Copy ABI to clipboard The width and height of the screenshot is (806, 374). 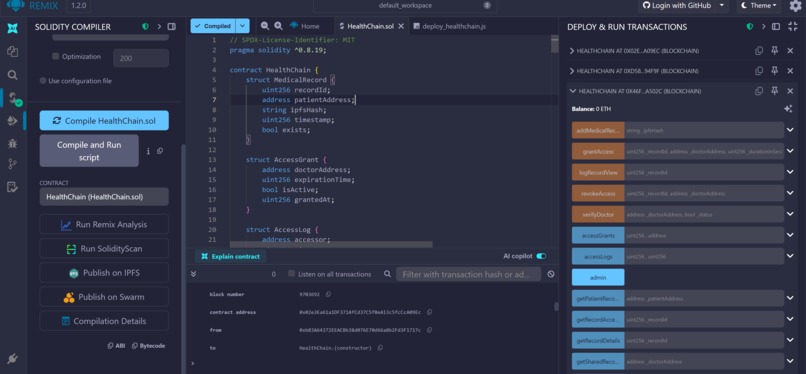(x=116, y=346)
